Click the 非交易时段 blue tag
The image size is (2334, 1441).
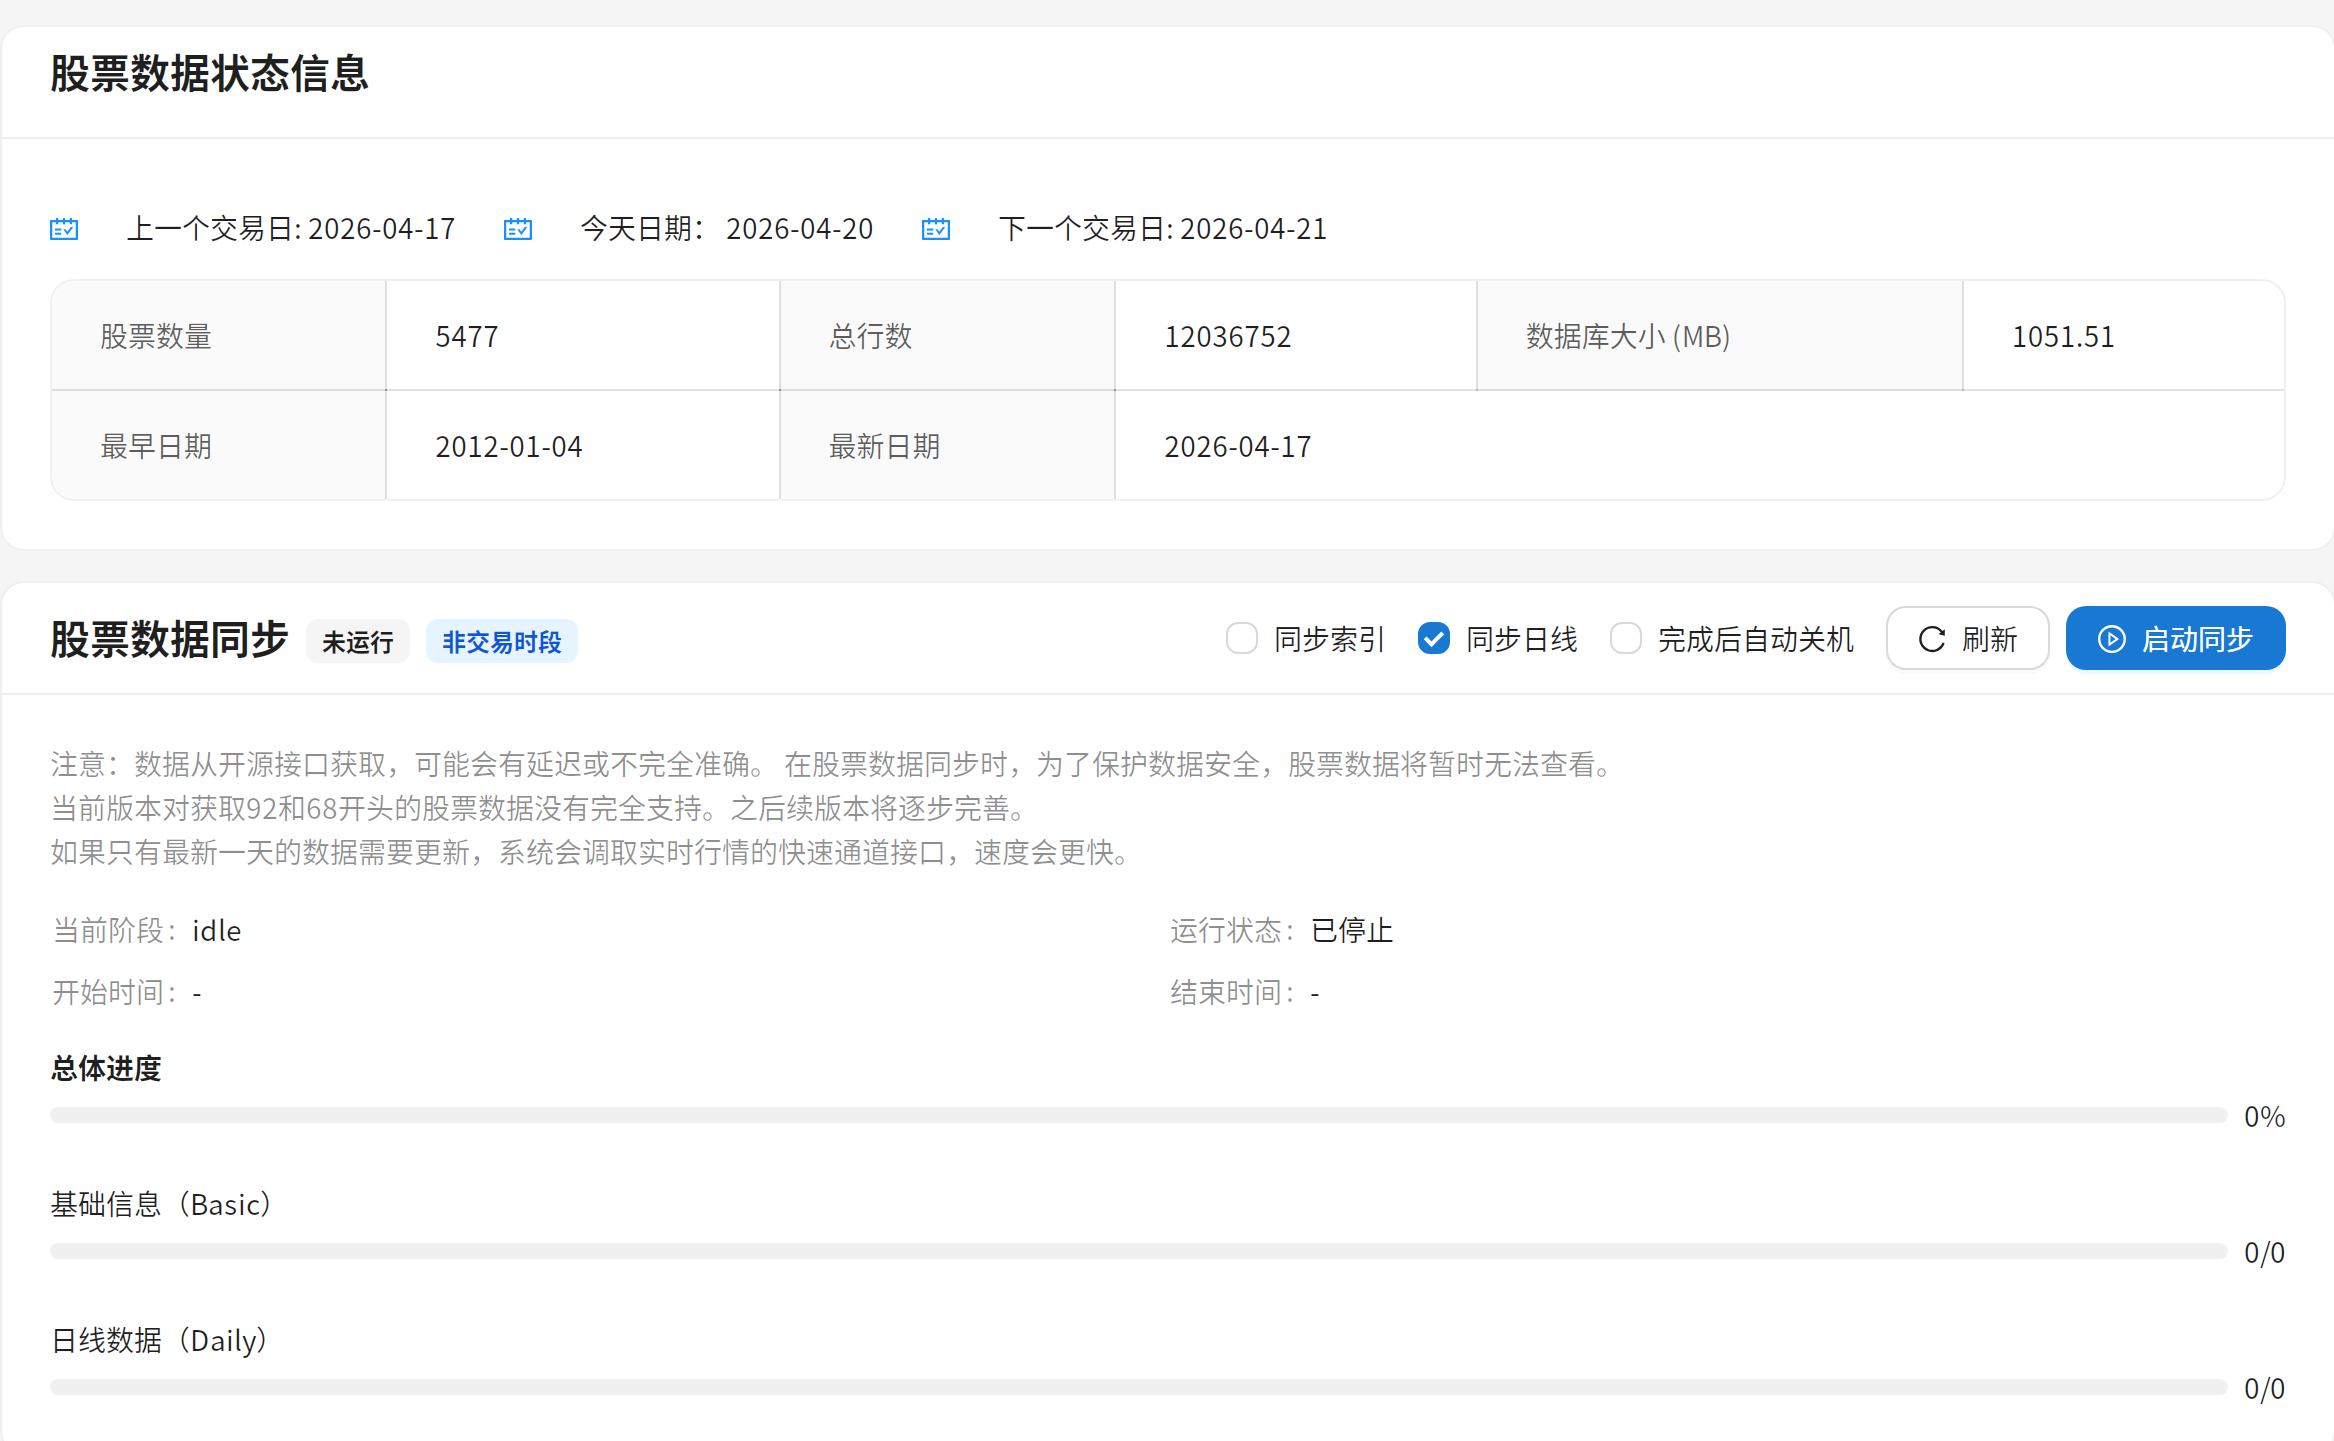point(501,642)
